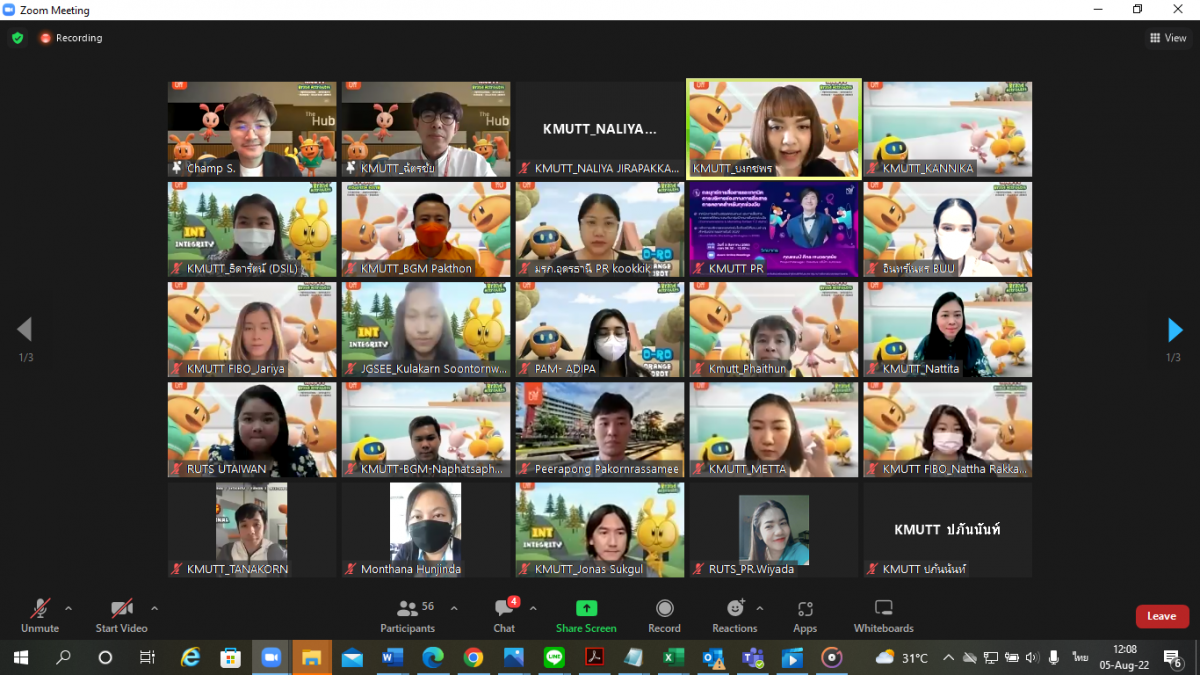The image size is (1200, 675).
Task: Expand the arrow next to Participants
Action: point(454,608)
